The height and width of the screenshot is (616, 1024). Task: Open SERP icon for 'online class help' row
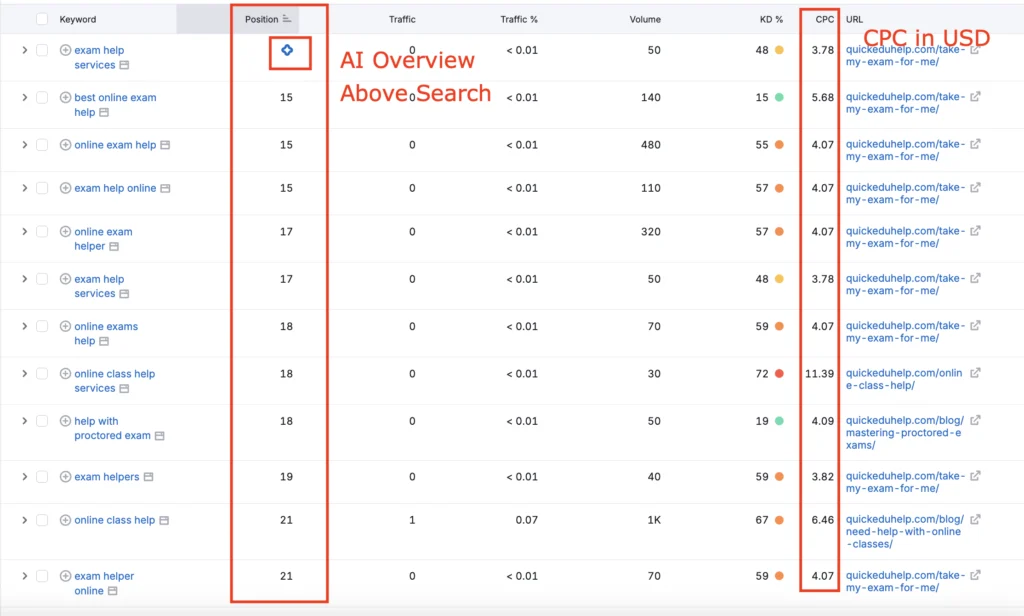tap(164, 521)
